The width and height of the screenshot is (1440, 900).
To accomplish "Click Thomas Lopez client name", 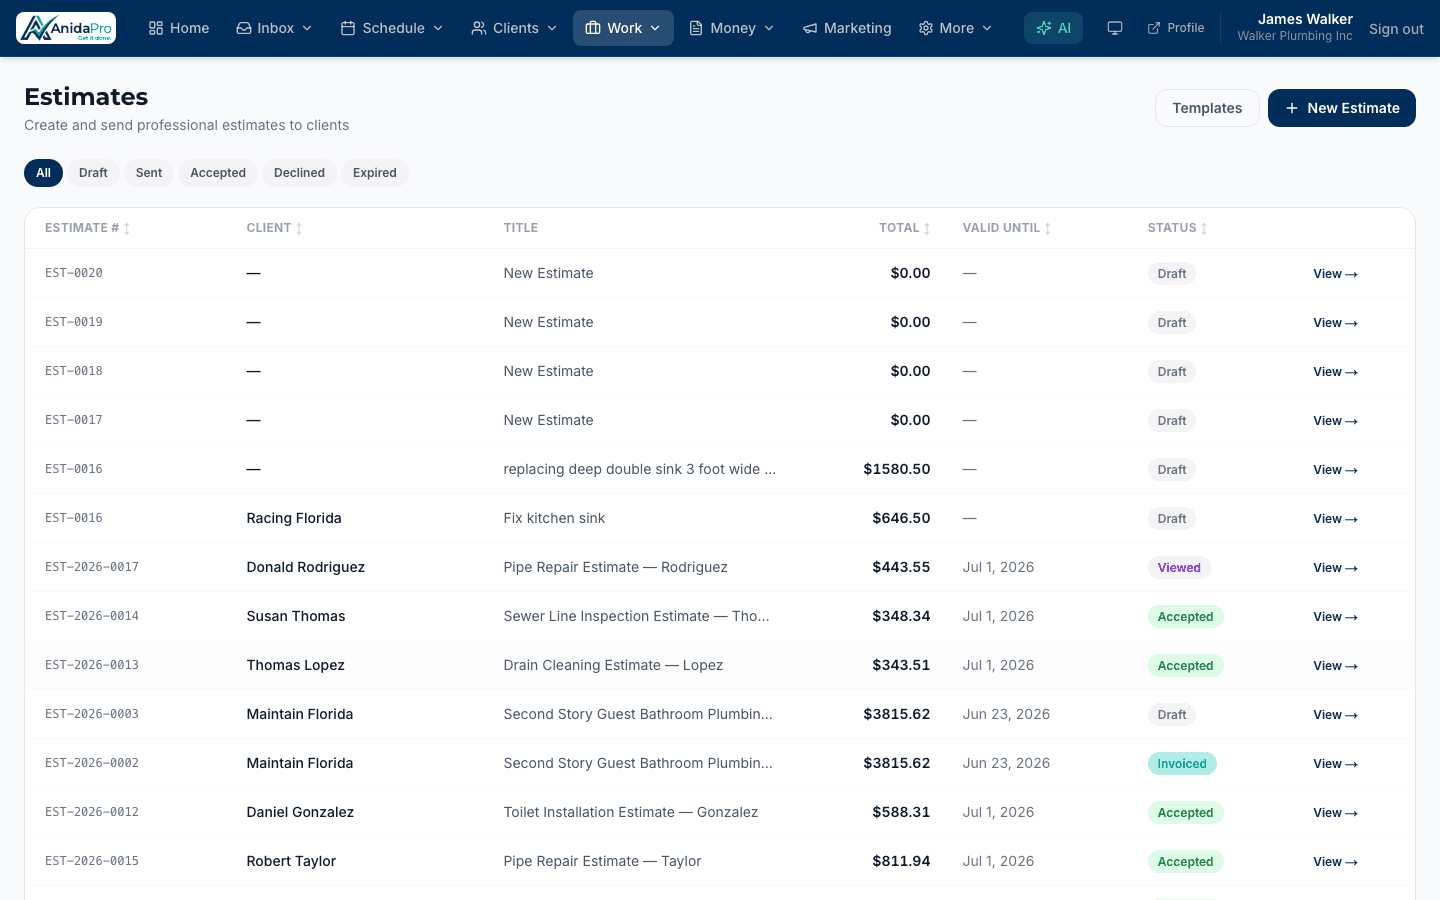I will [296, 665].
